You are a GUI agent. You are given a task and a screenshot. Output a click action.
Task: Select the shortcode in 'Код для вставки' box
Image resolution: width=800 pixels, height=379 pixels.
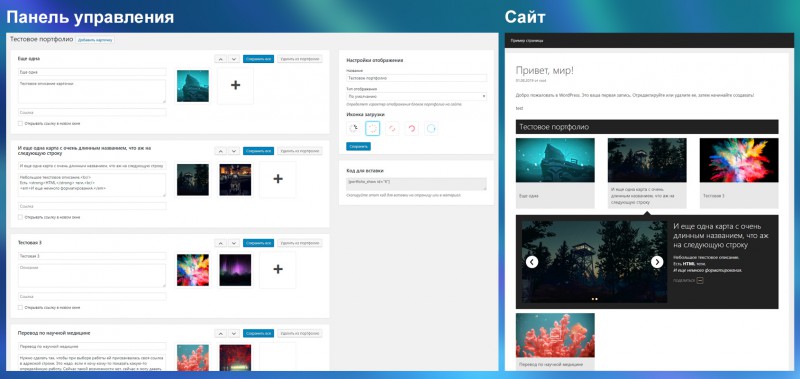(x=416, y=184)
